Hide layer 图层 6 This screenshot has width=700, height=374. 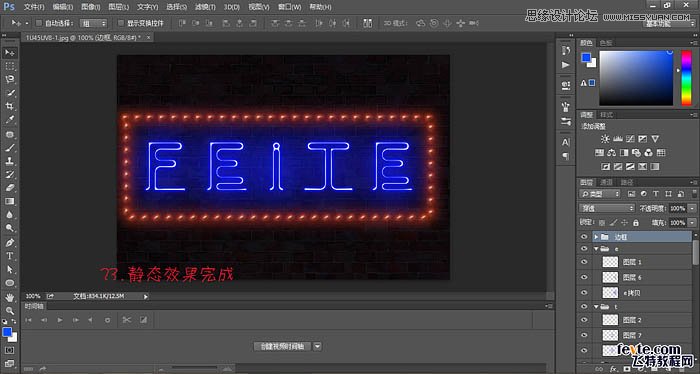pos(584,277)
